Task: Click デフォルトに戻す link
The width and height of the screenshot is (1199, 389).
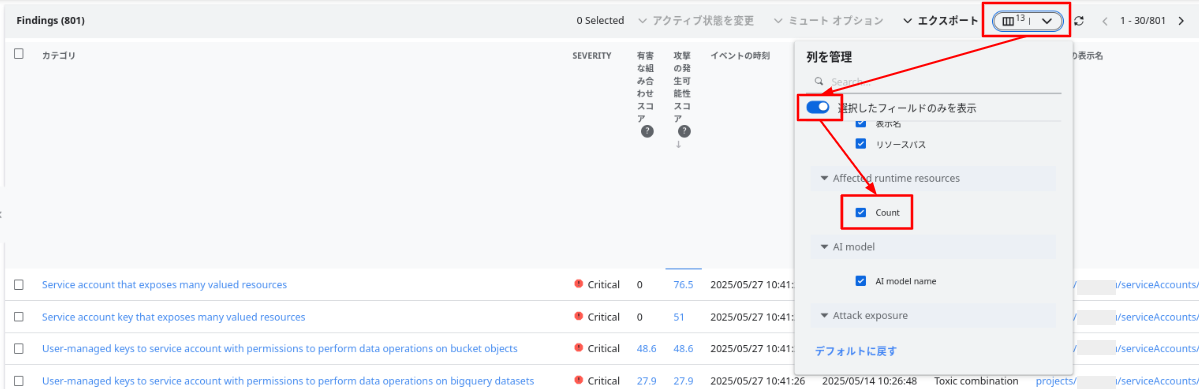Action: [855, 352]
